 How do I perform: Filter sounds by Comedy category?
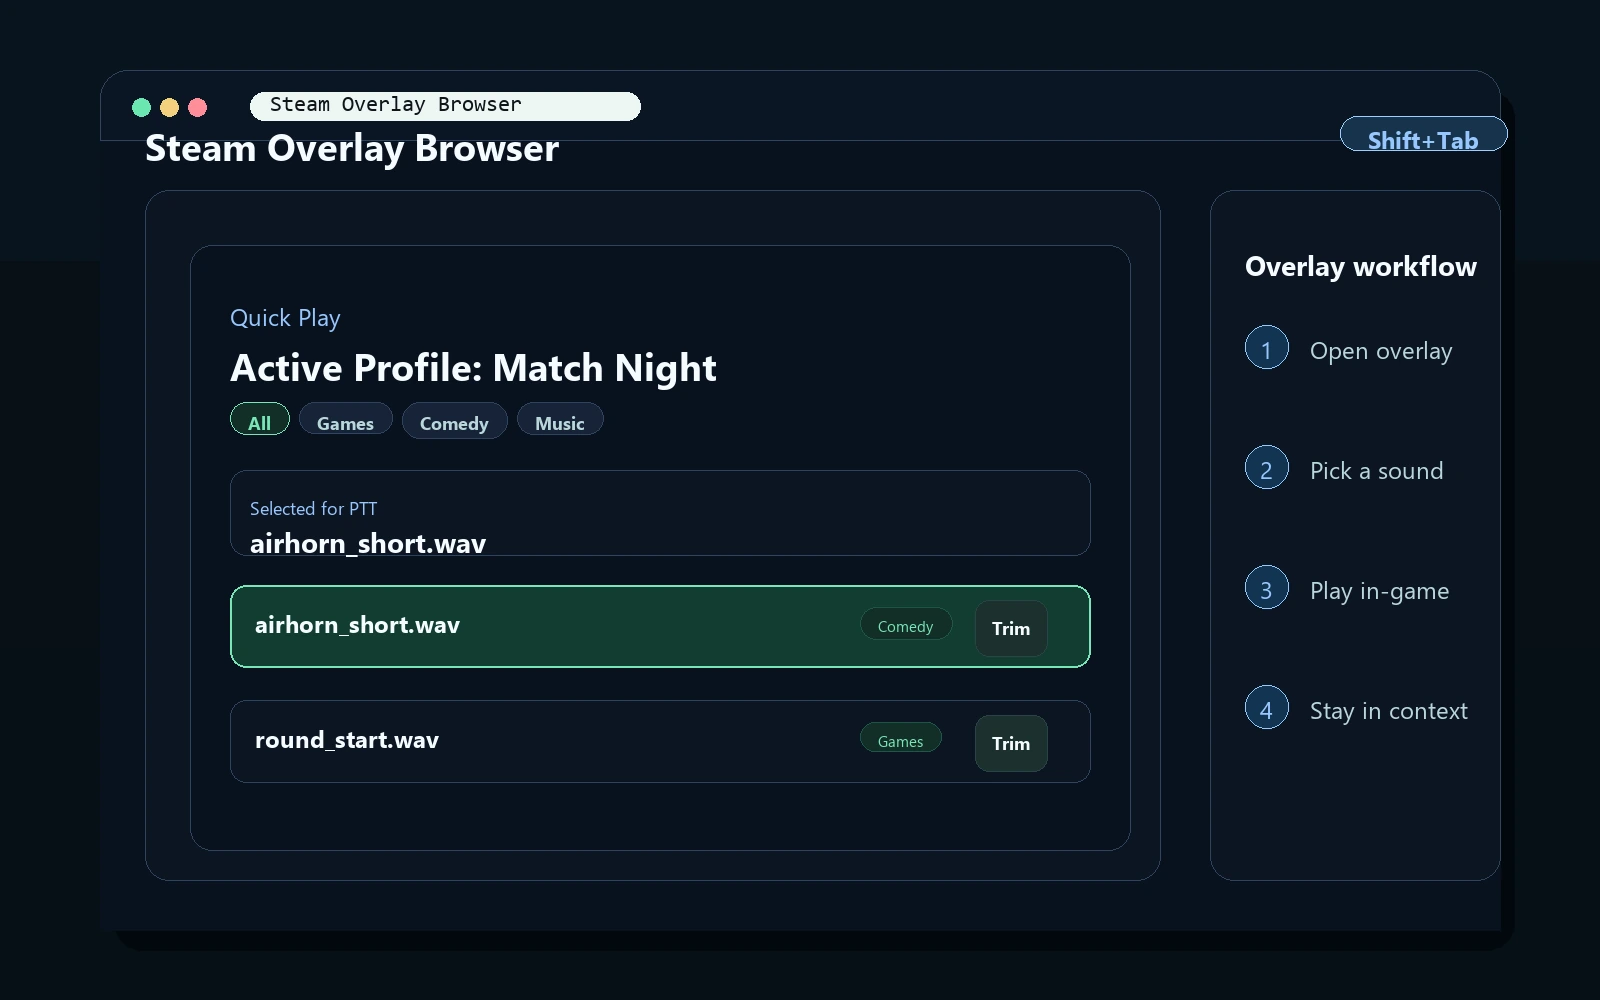pos(454,420)
